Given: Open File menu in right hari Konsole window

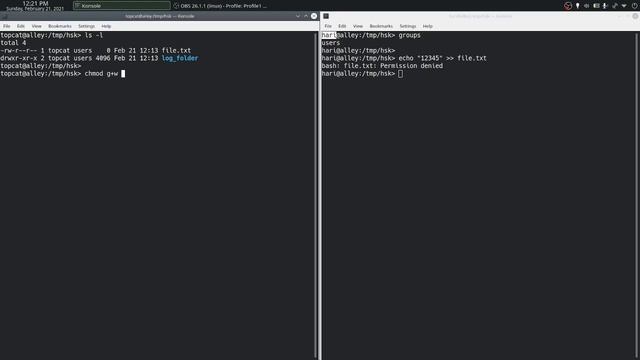Looking at the screenshot, I should click(x=328, y=26).
